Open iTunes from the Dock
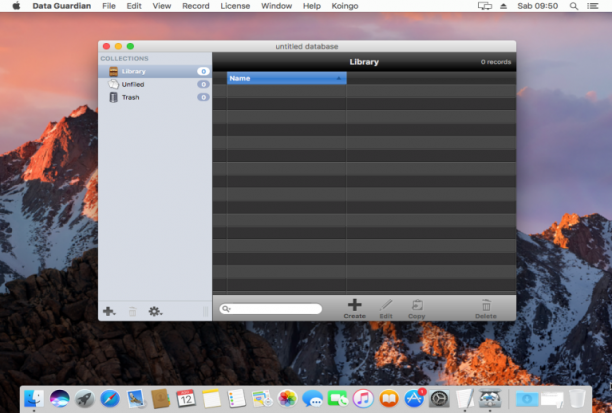 click(x=363, y=399)
